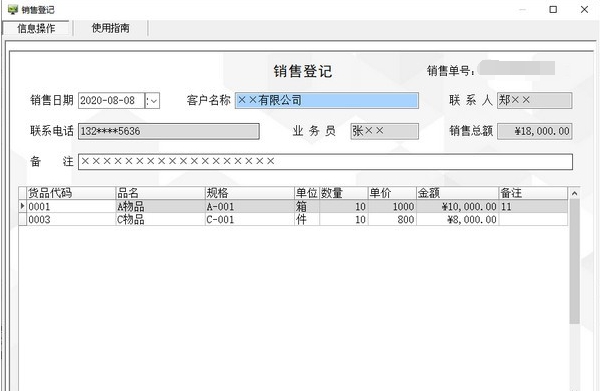Click the 单位 column header

click(307, 193)
